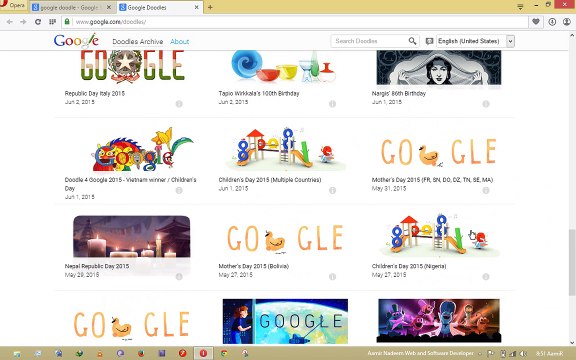576x360 pixels.
Task: Reload the current page
Action: pyautogui.click(x=38, y=22)
